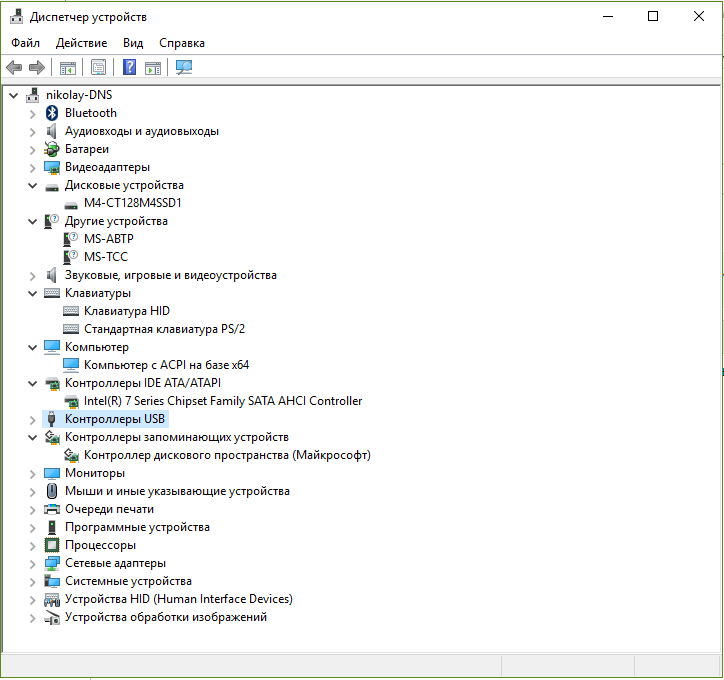Maximize the Device Manager window

pos(653,17)
